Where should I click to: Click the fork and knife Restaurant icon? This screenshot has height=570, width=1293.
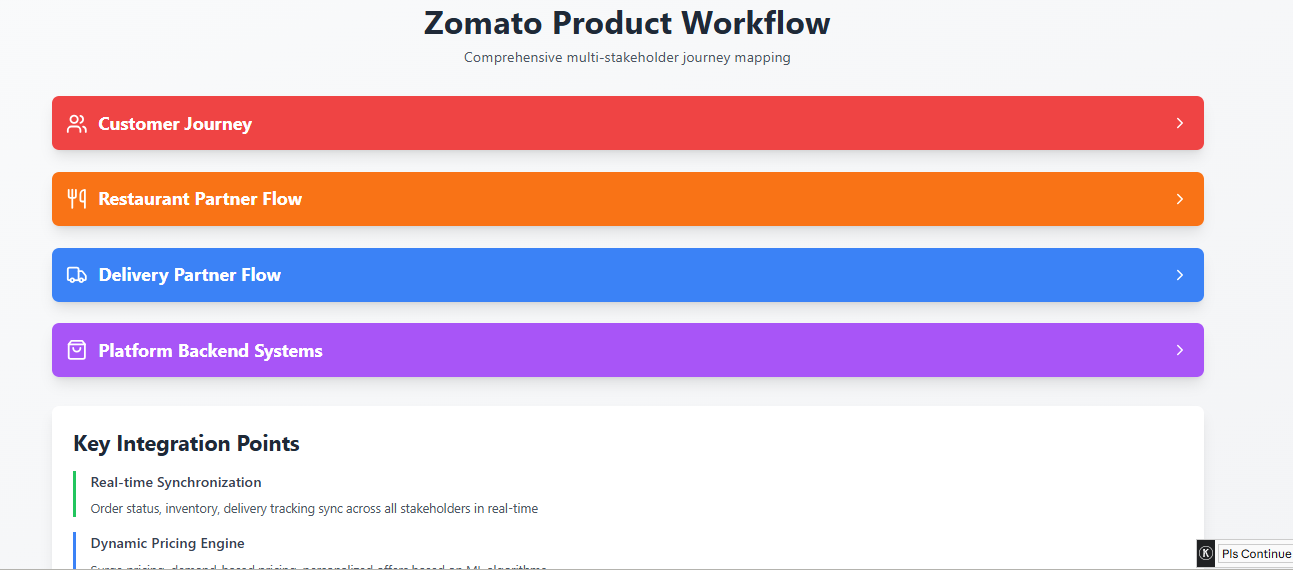click(77, 199)
